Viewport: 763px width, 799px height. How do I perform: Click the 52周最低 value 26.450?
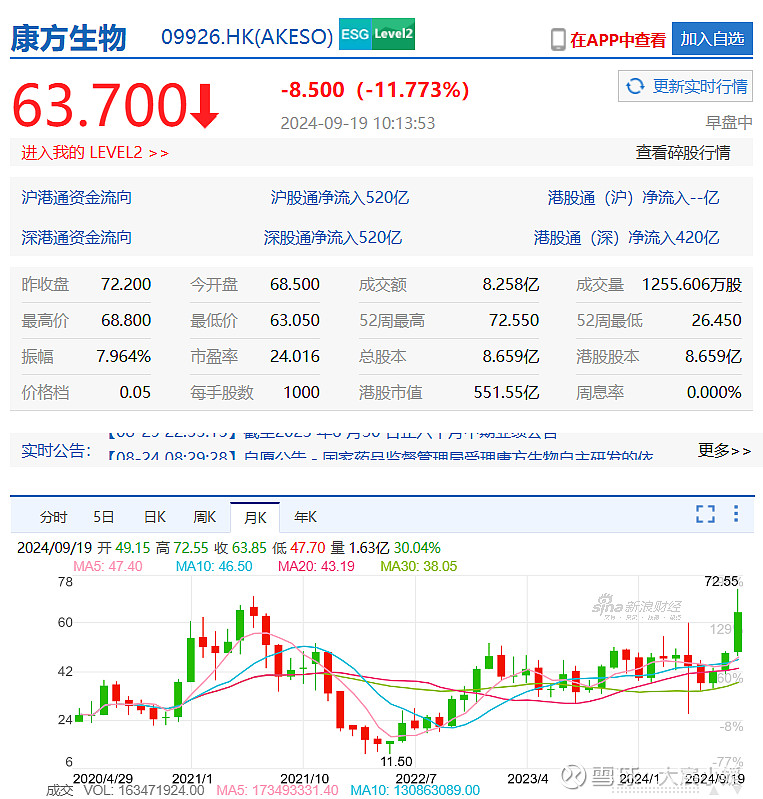(x=717, y=321)
